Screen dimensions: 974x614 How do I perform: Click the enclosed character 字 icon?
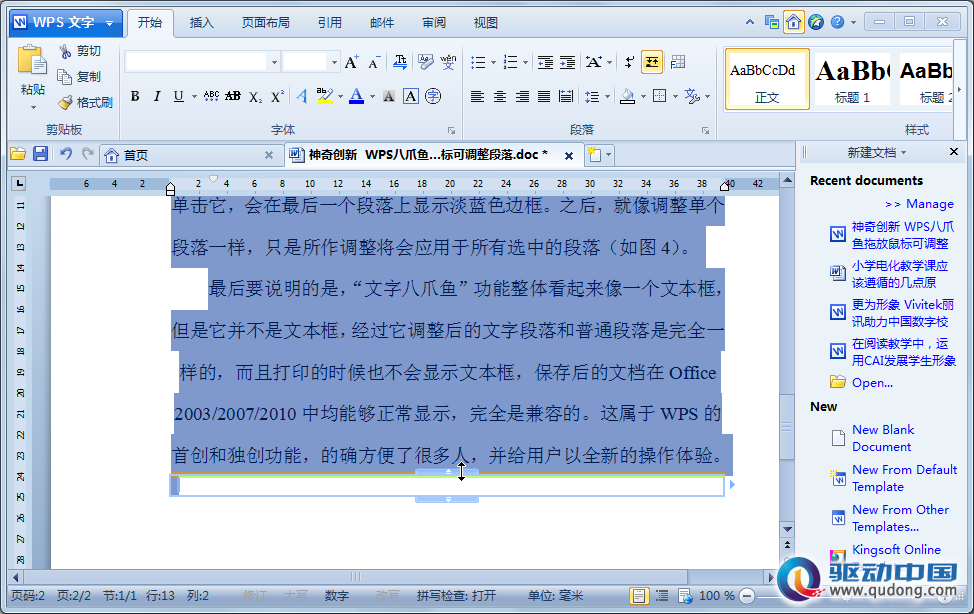point(433,96)
